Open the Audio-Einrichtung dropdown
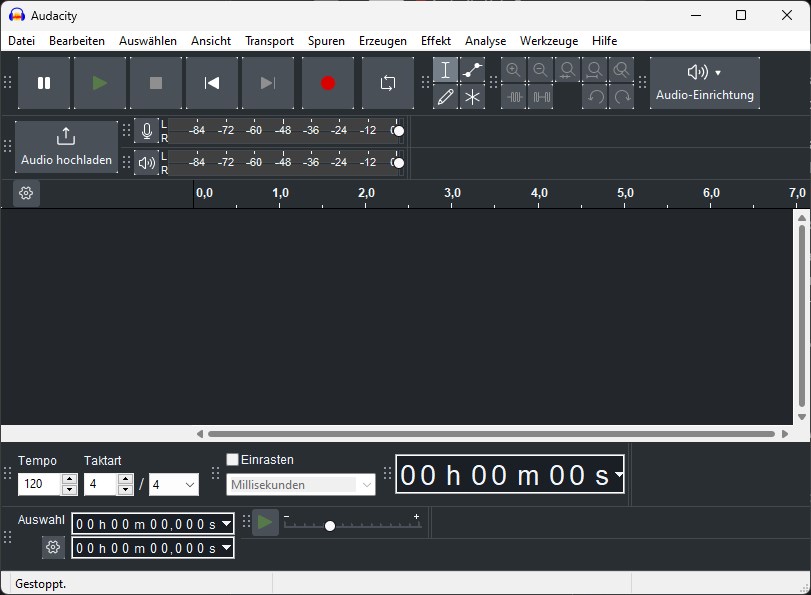 704,83
